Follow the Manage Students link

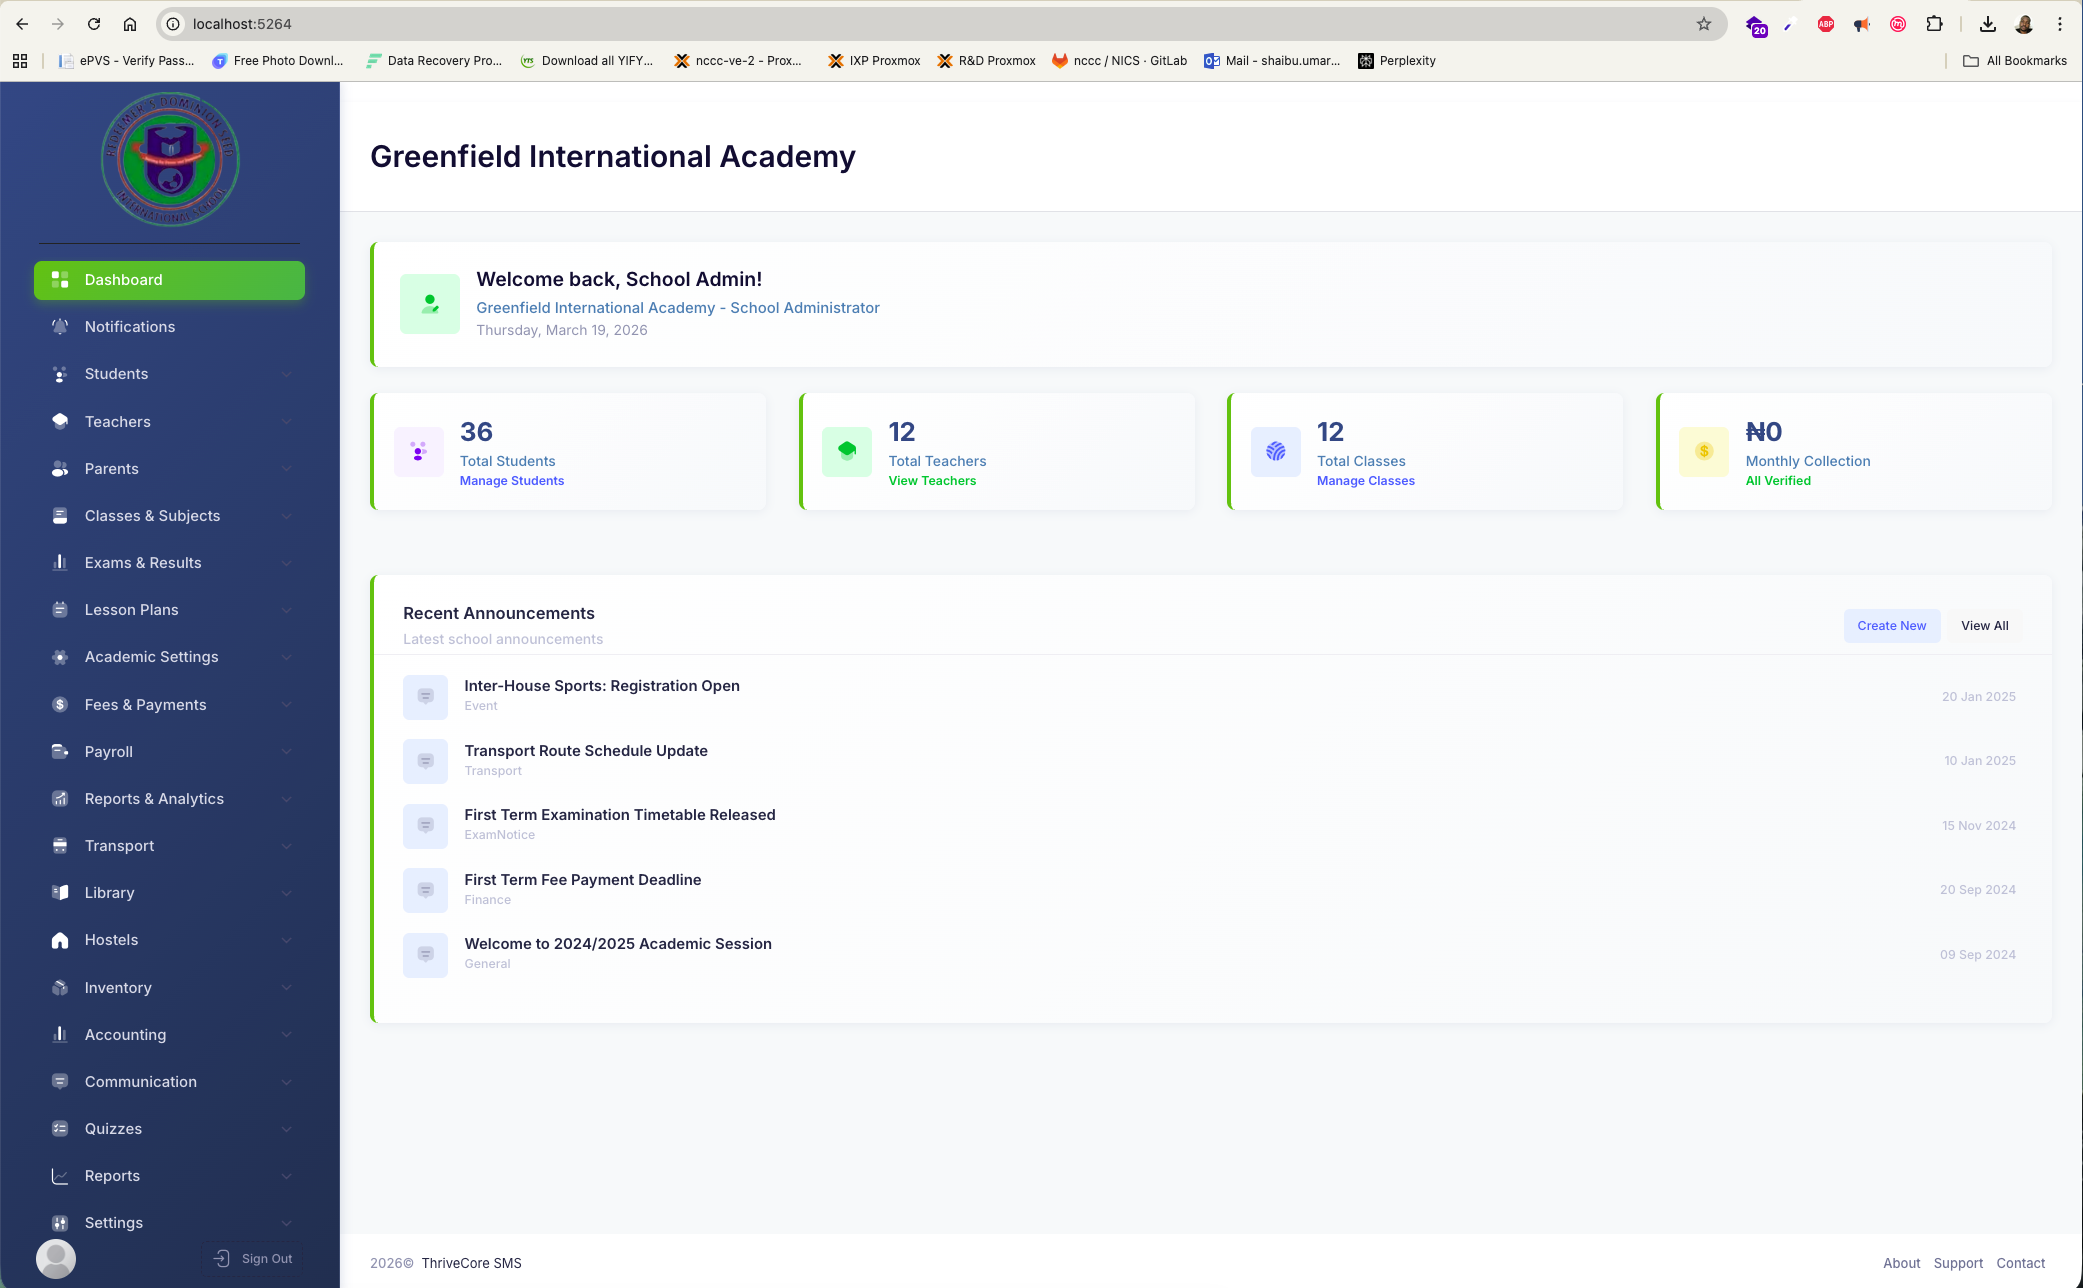[x=512, y=481]
